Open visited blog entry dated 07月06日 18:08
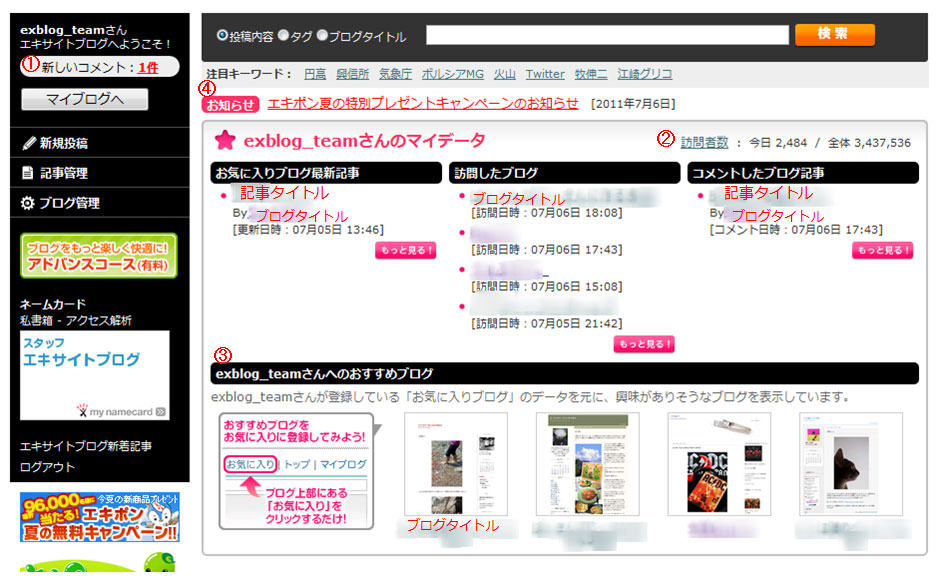Image resolution: width=941 pixels, height=581 pixels. pos(564,197)
